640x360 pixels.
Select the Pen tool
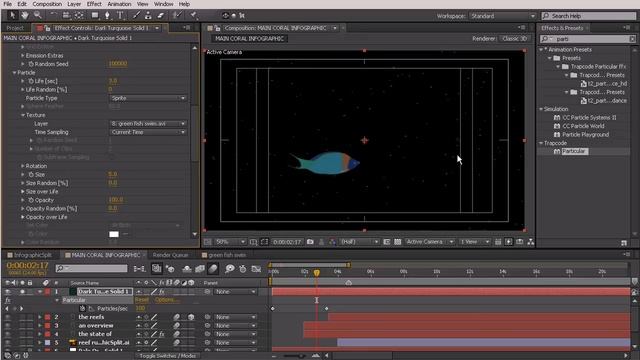pyautogui.click(x=107, y=16)
